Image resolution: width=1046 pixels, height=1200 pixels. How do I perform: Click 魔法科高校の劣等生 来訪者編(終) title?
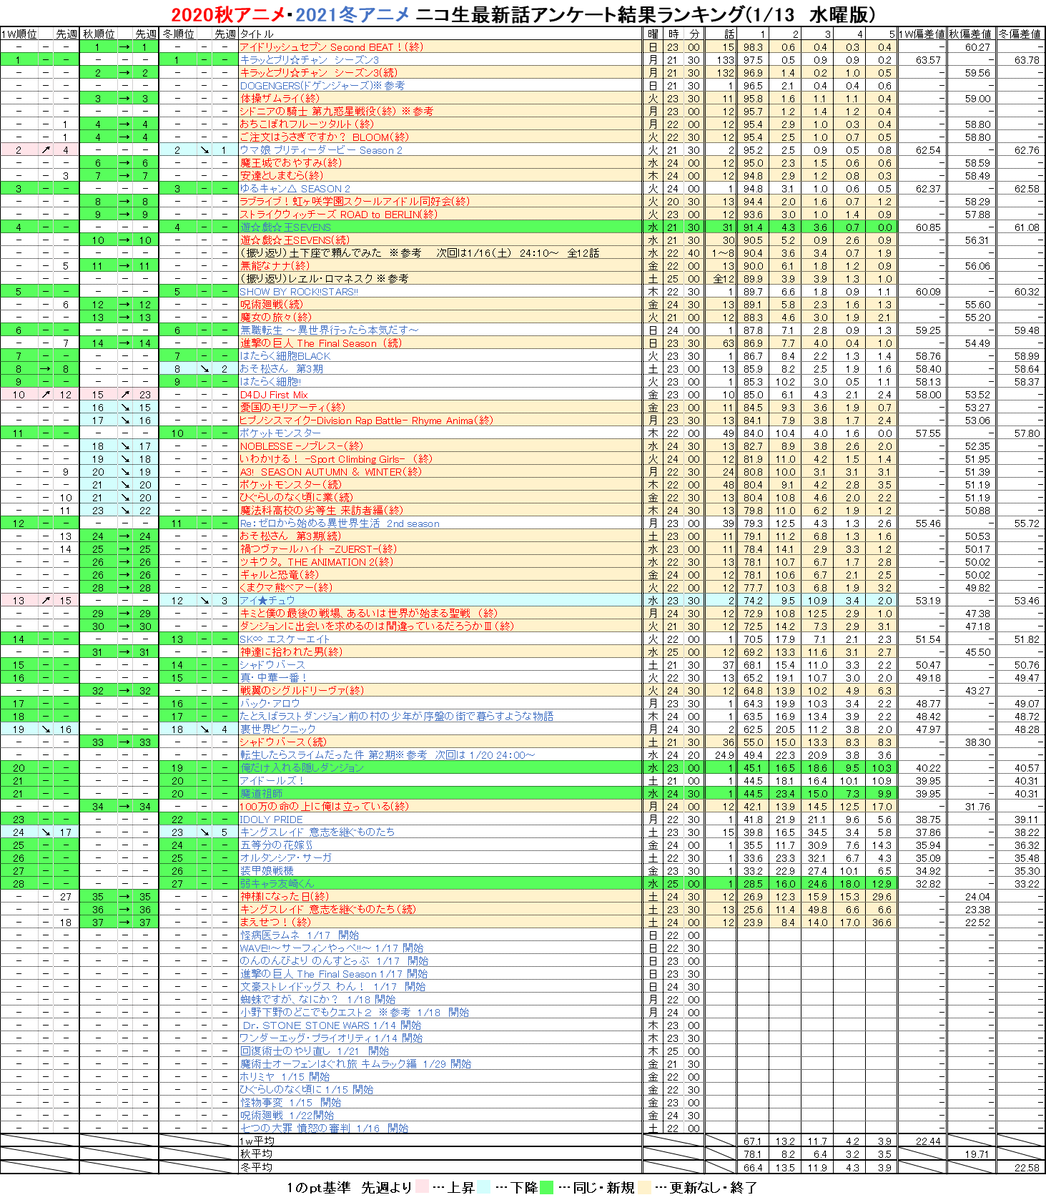321,511
